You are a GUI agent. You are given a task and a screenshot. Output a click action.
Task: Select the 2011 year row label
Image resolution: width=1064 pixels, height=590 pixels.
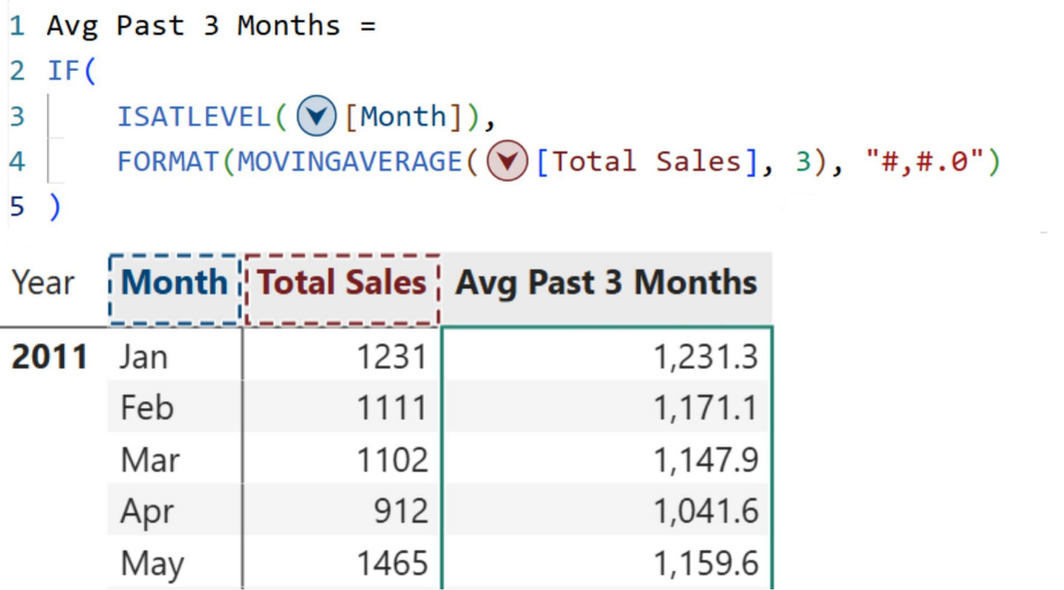point(49,357)
